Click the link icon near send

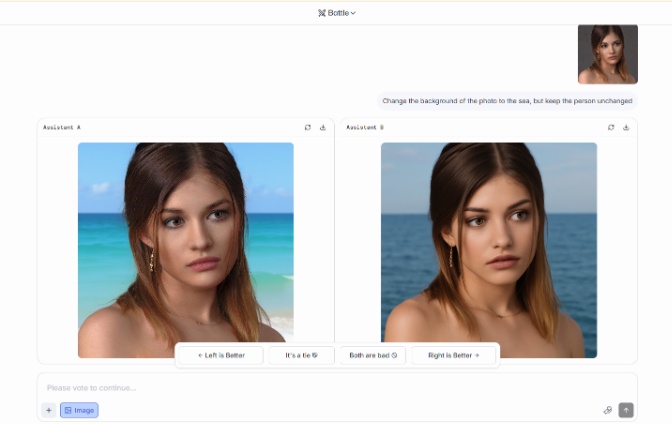click(607, 410)
